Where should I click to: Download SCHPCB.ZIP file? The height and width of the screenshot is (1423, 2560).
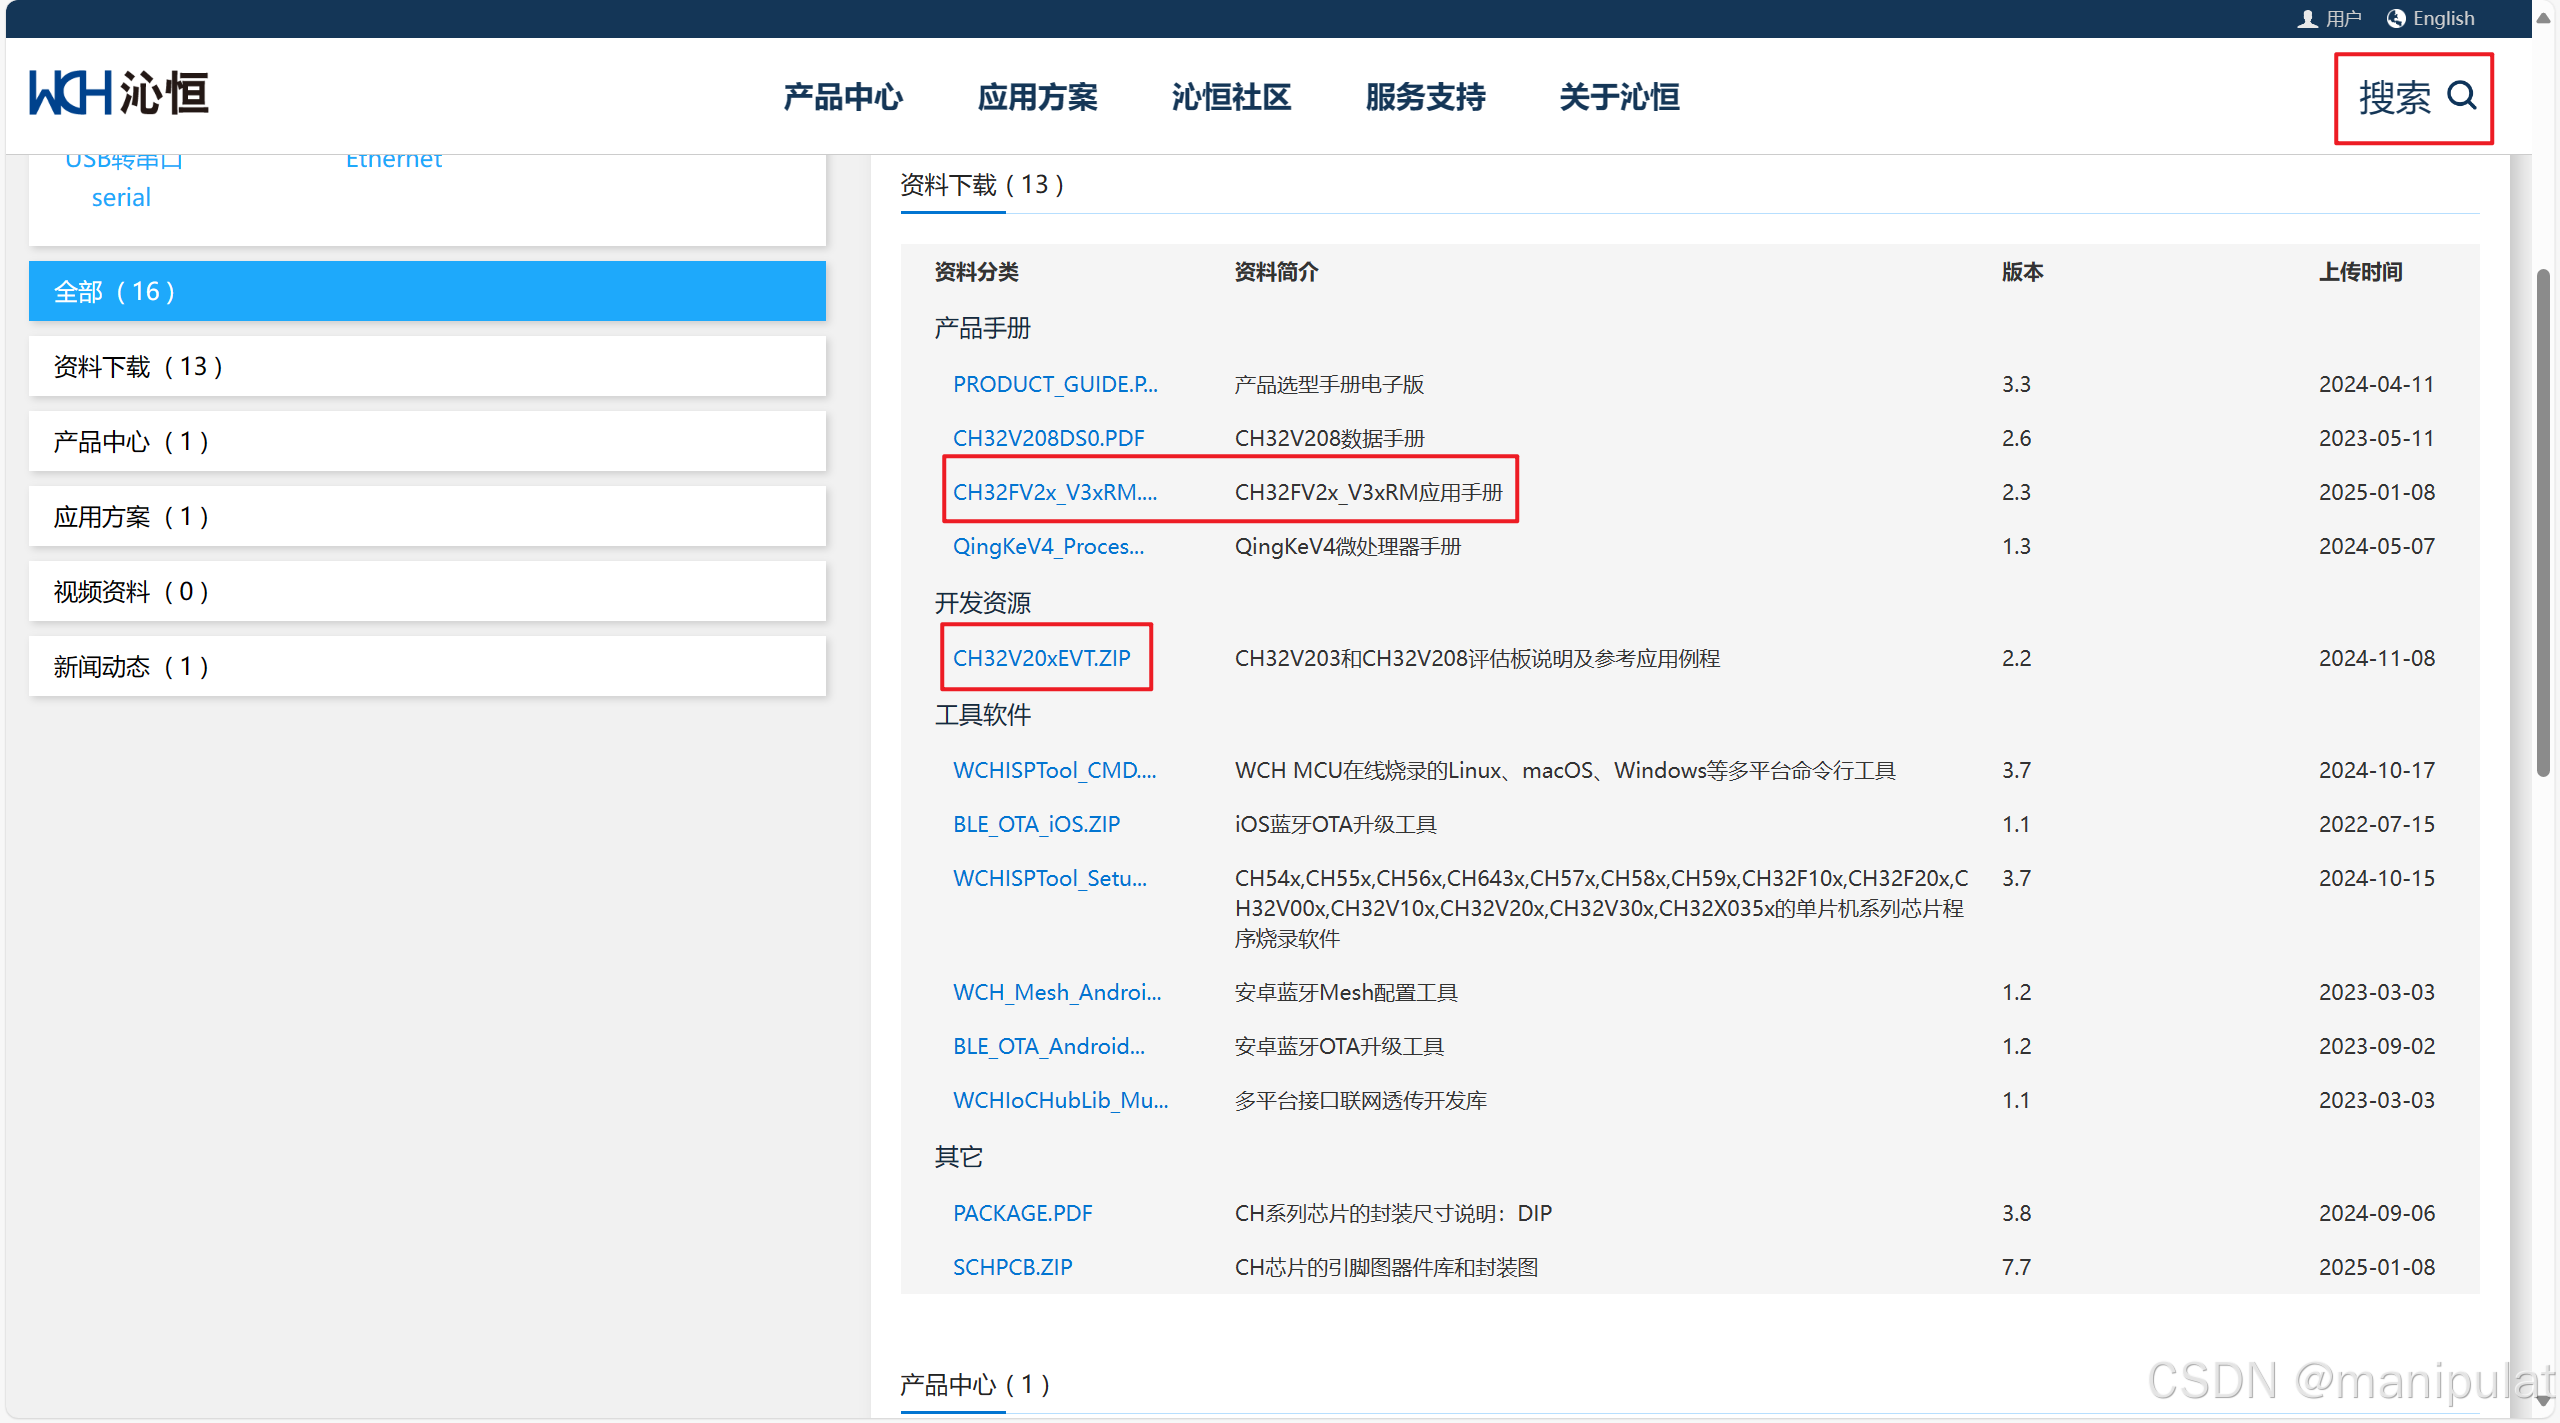pyautogui.click(x=1012, y=1267)
